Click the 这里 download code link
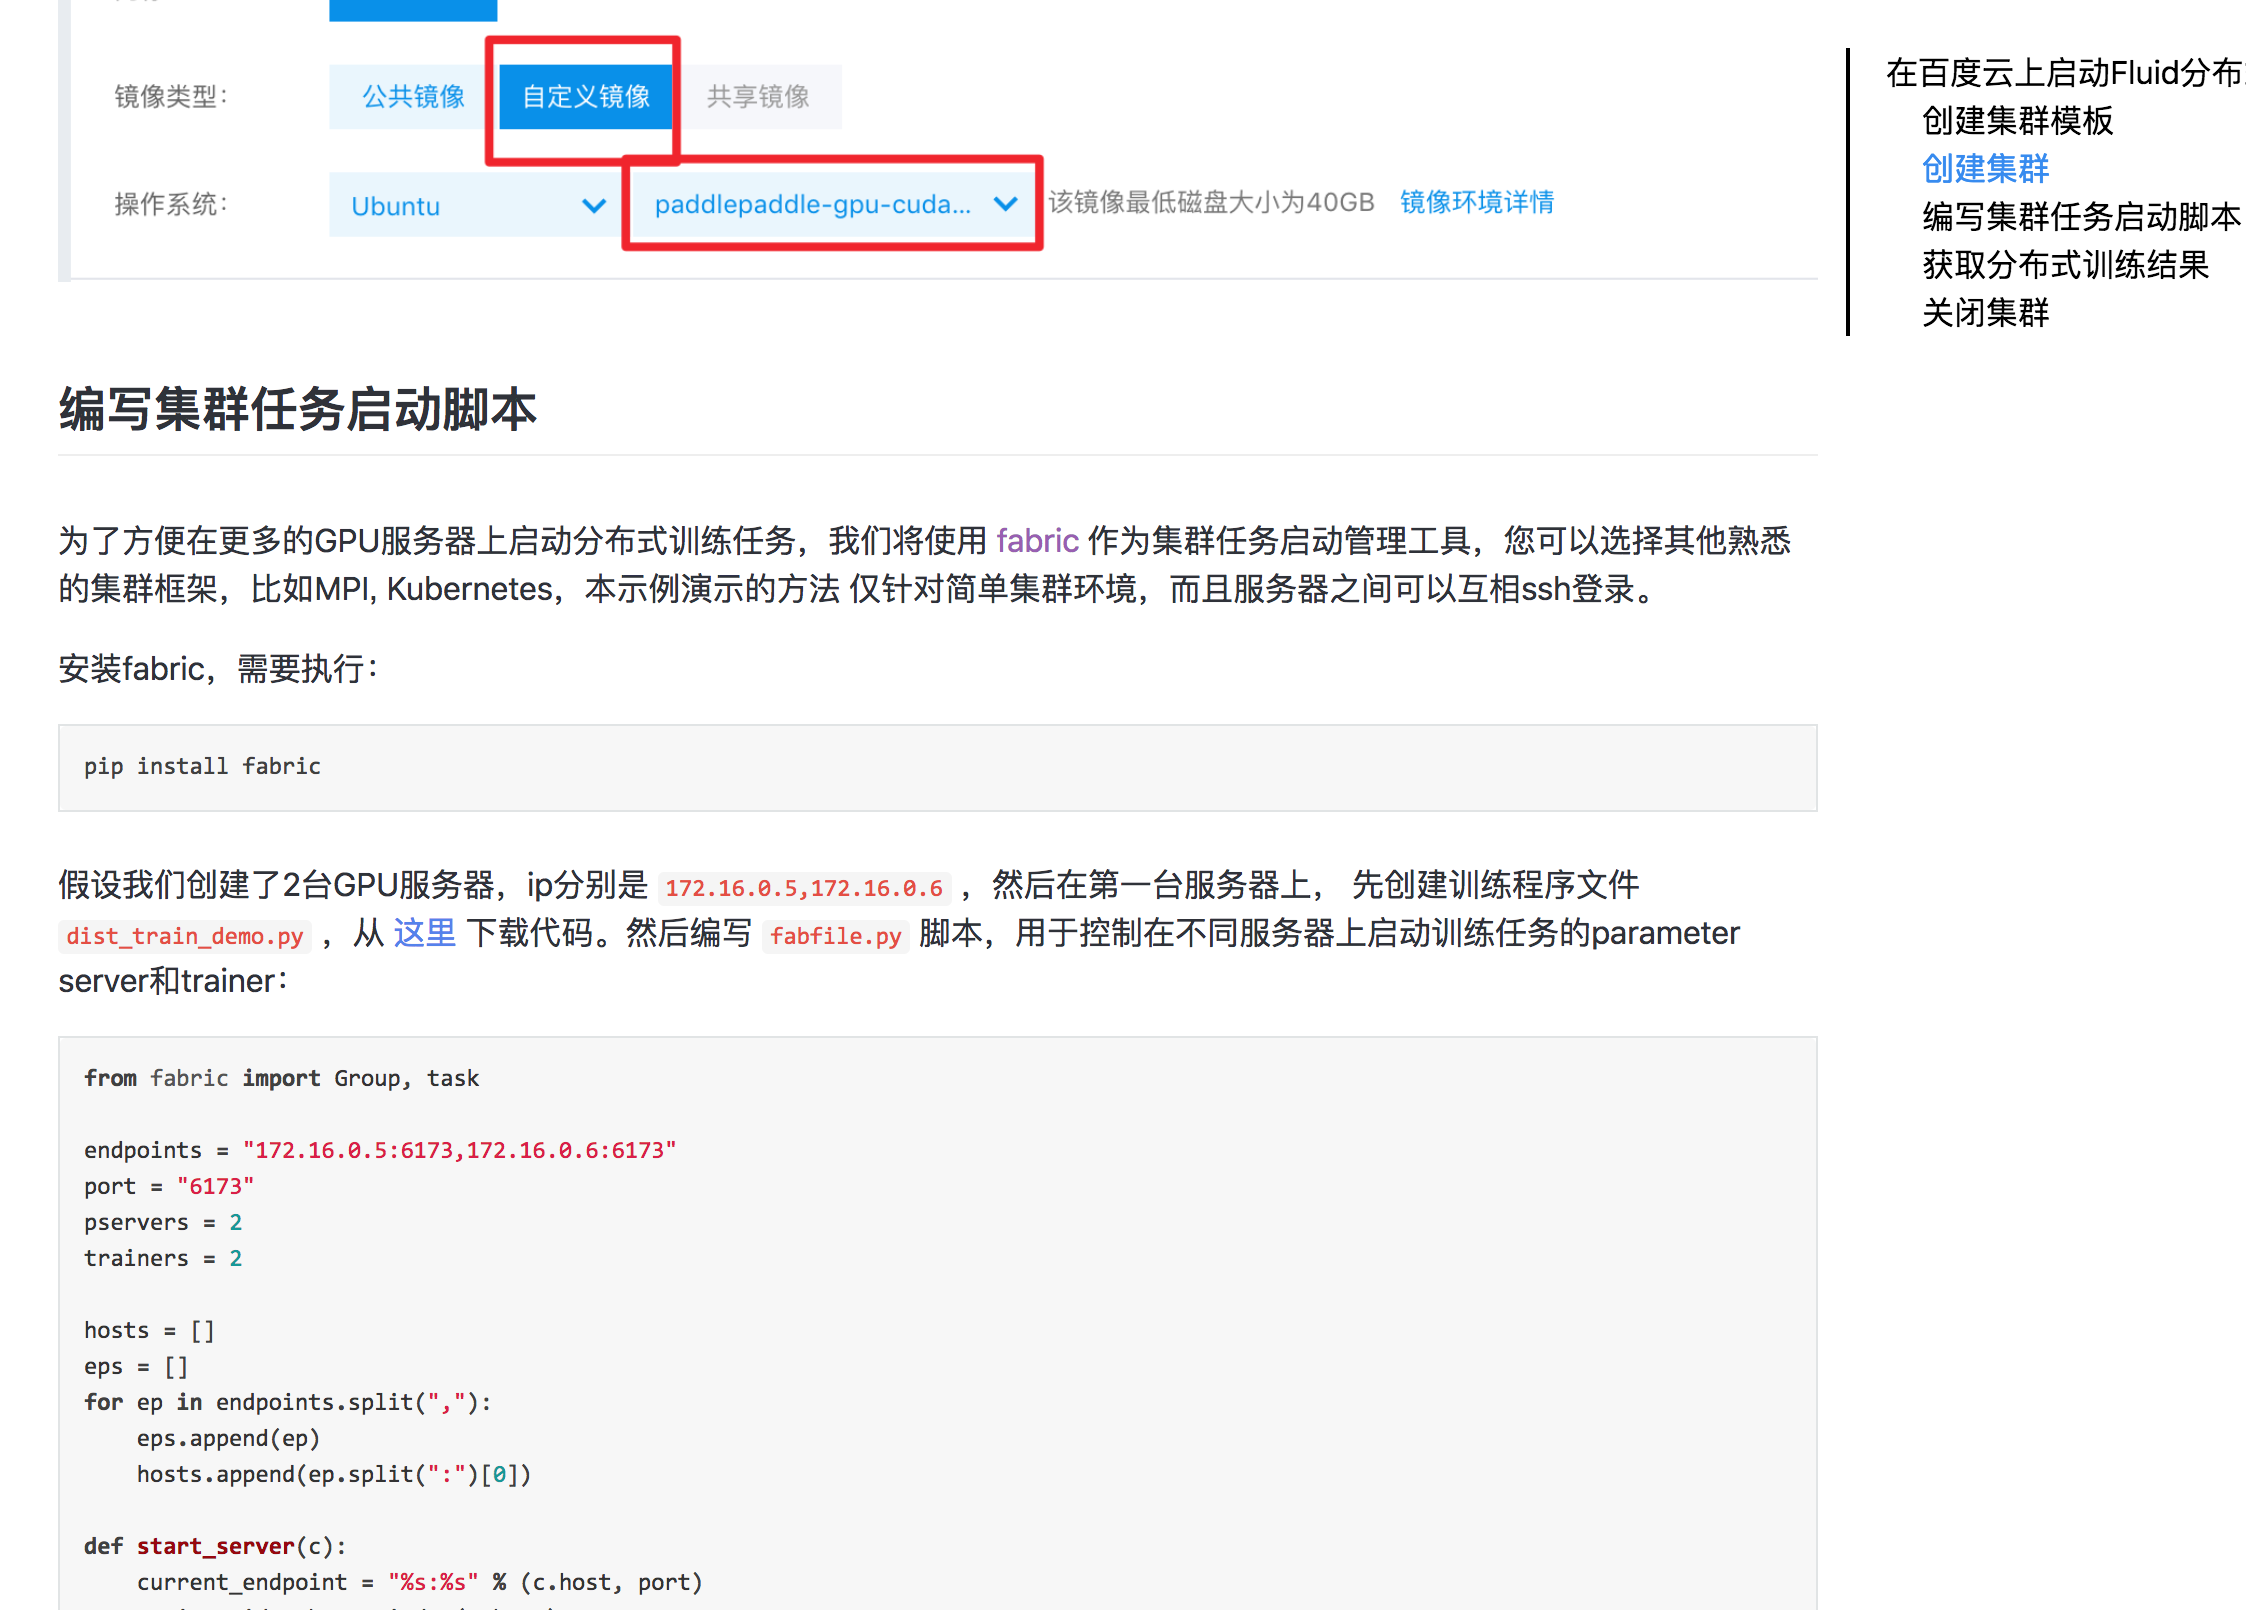The image size is (2260, 1610). tap(424, 933)
